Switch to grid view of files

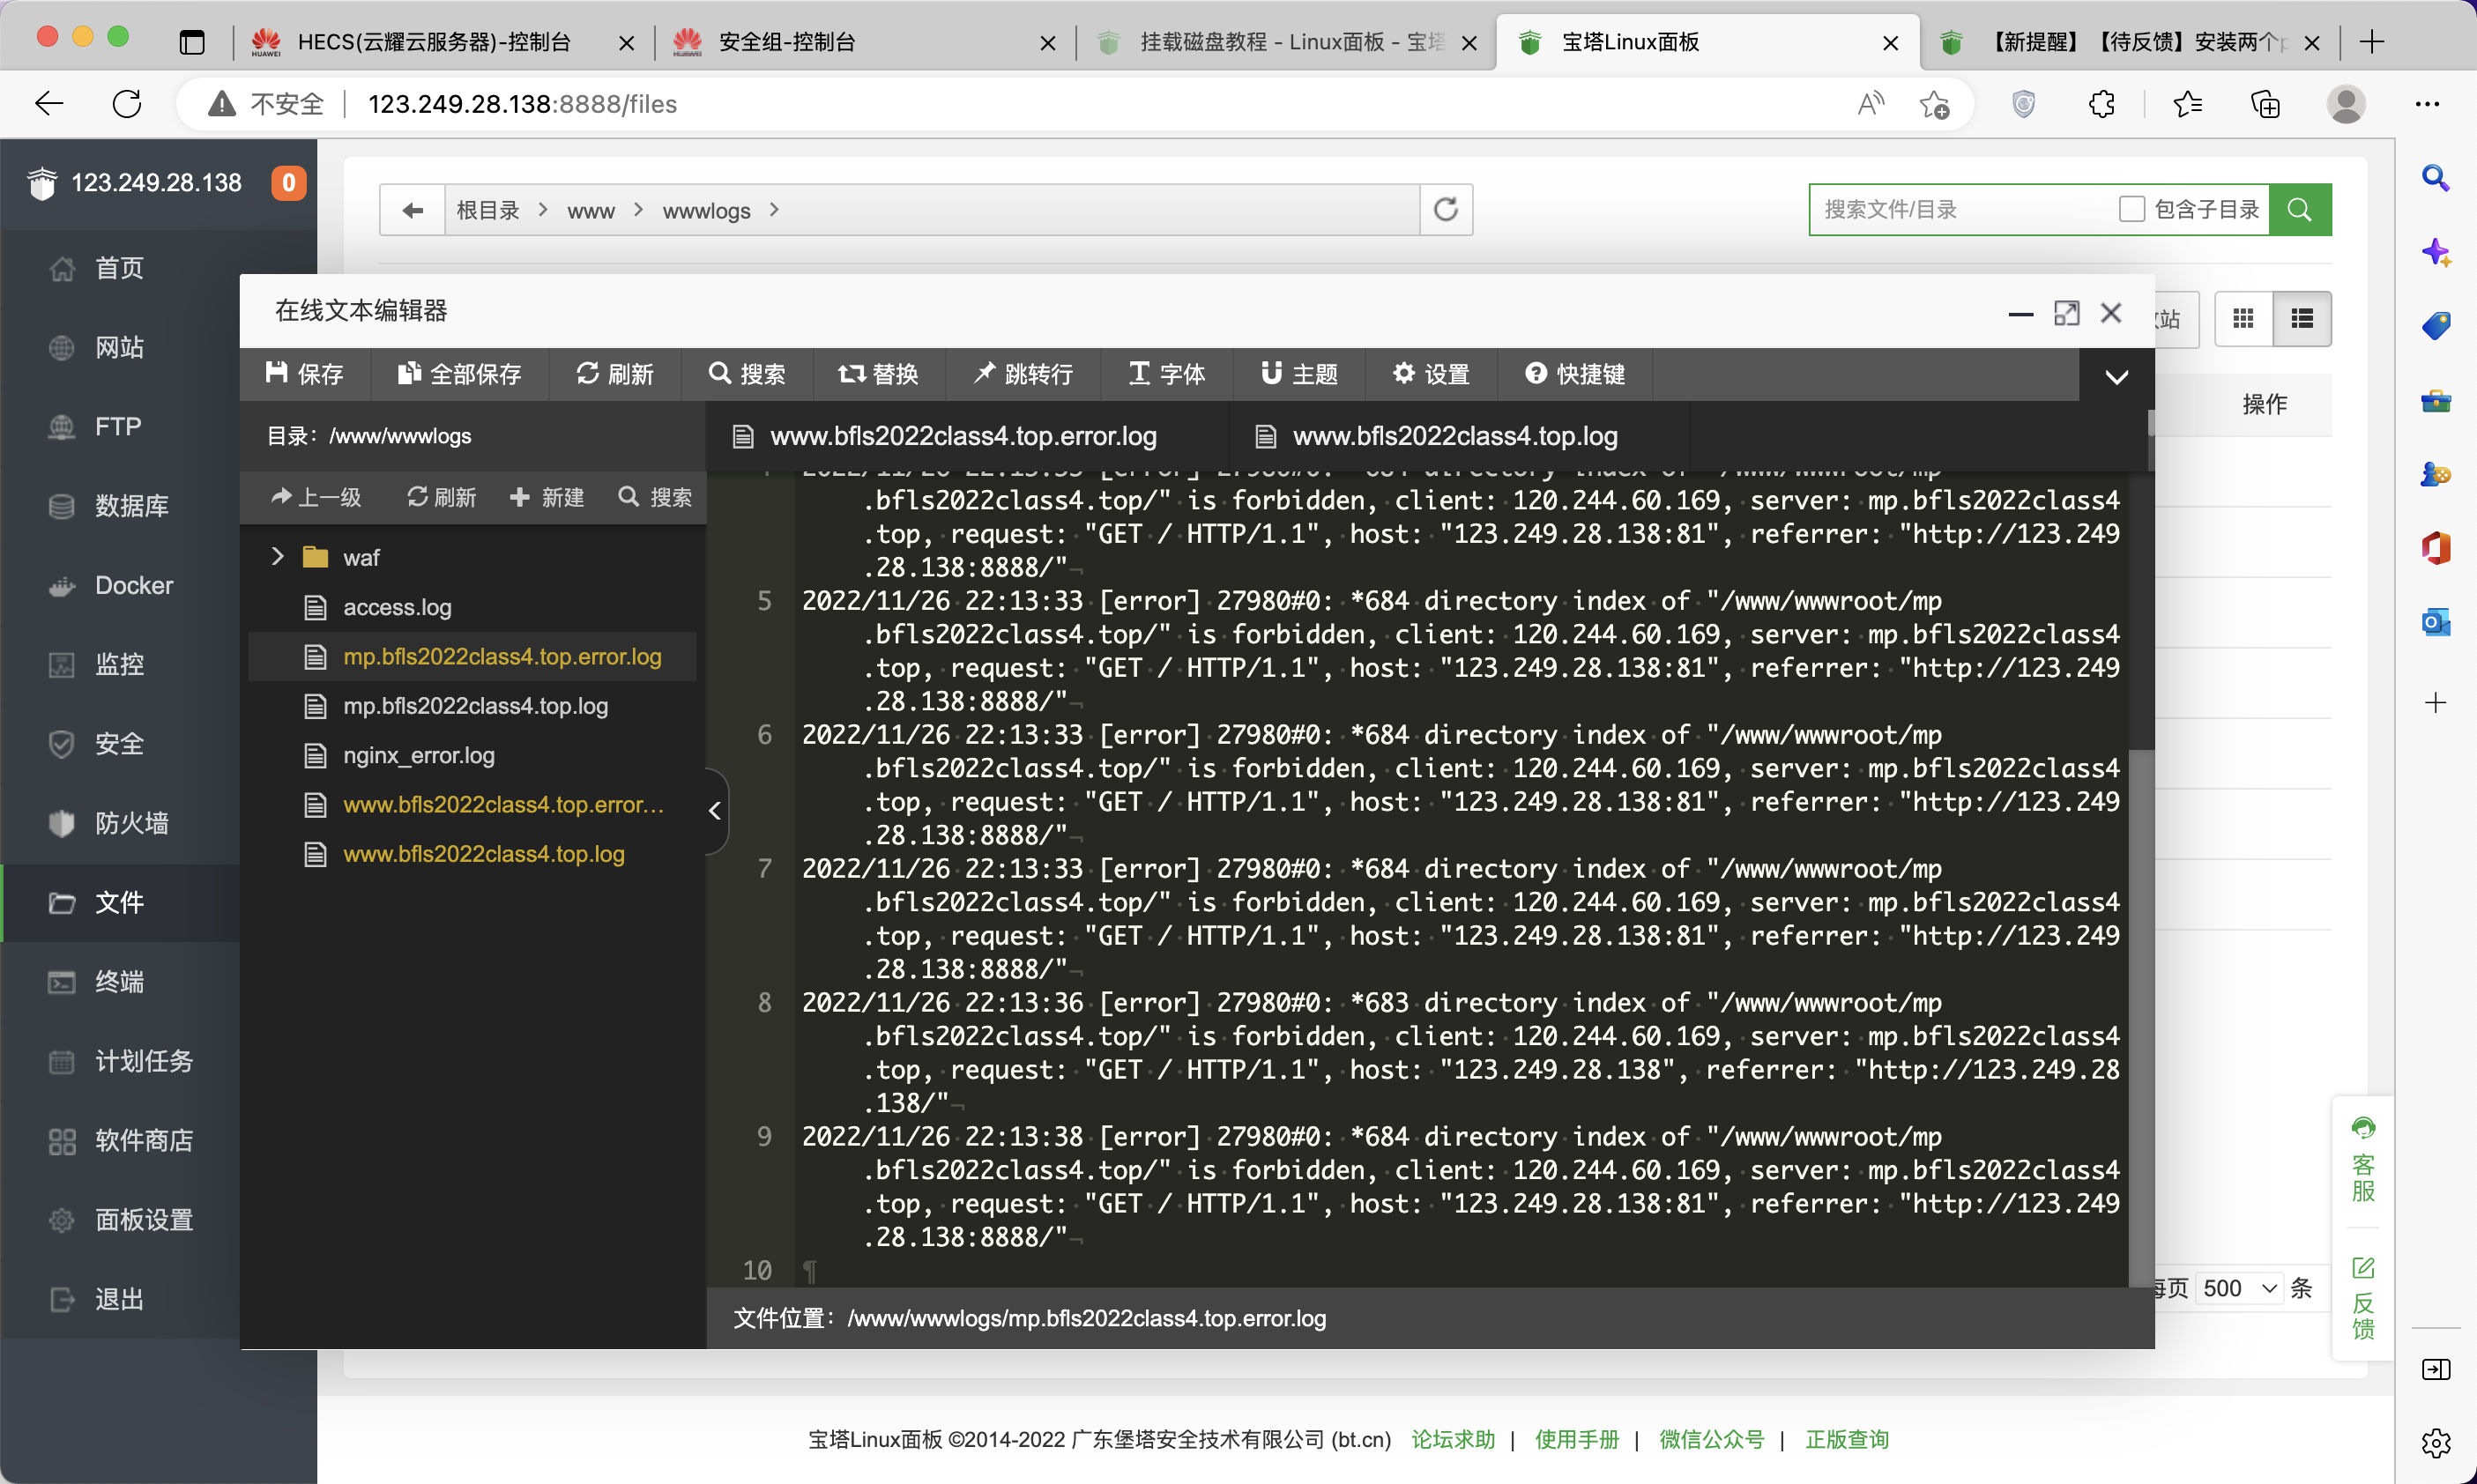coord(2243,318)
